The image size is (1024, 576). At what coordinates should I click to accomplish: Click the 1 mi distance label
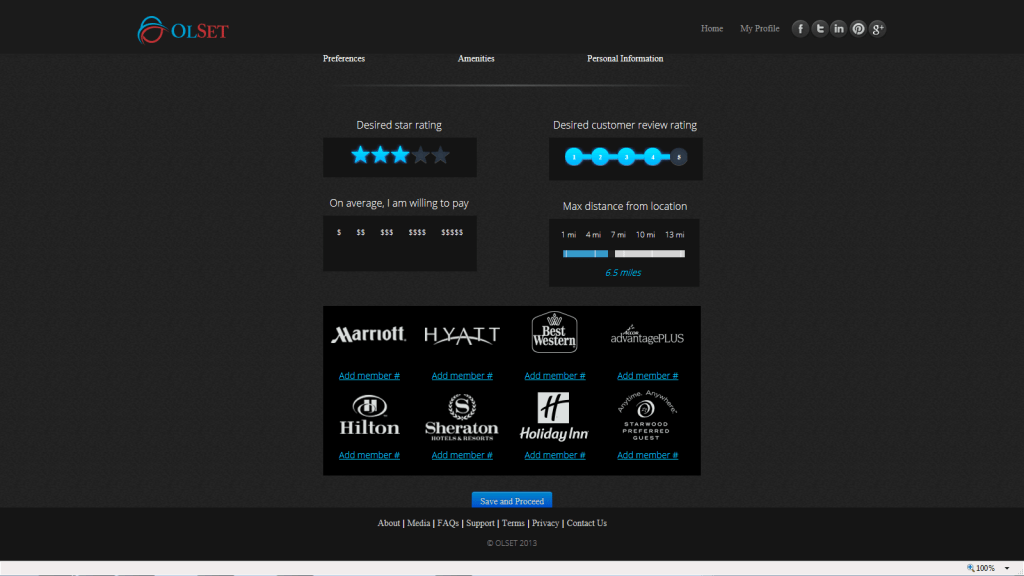(568, 235)
